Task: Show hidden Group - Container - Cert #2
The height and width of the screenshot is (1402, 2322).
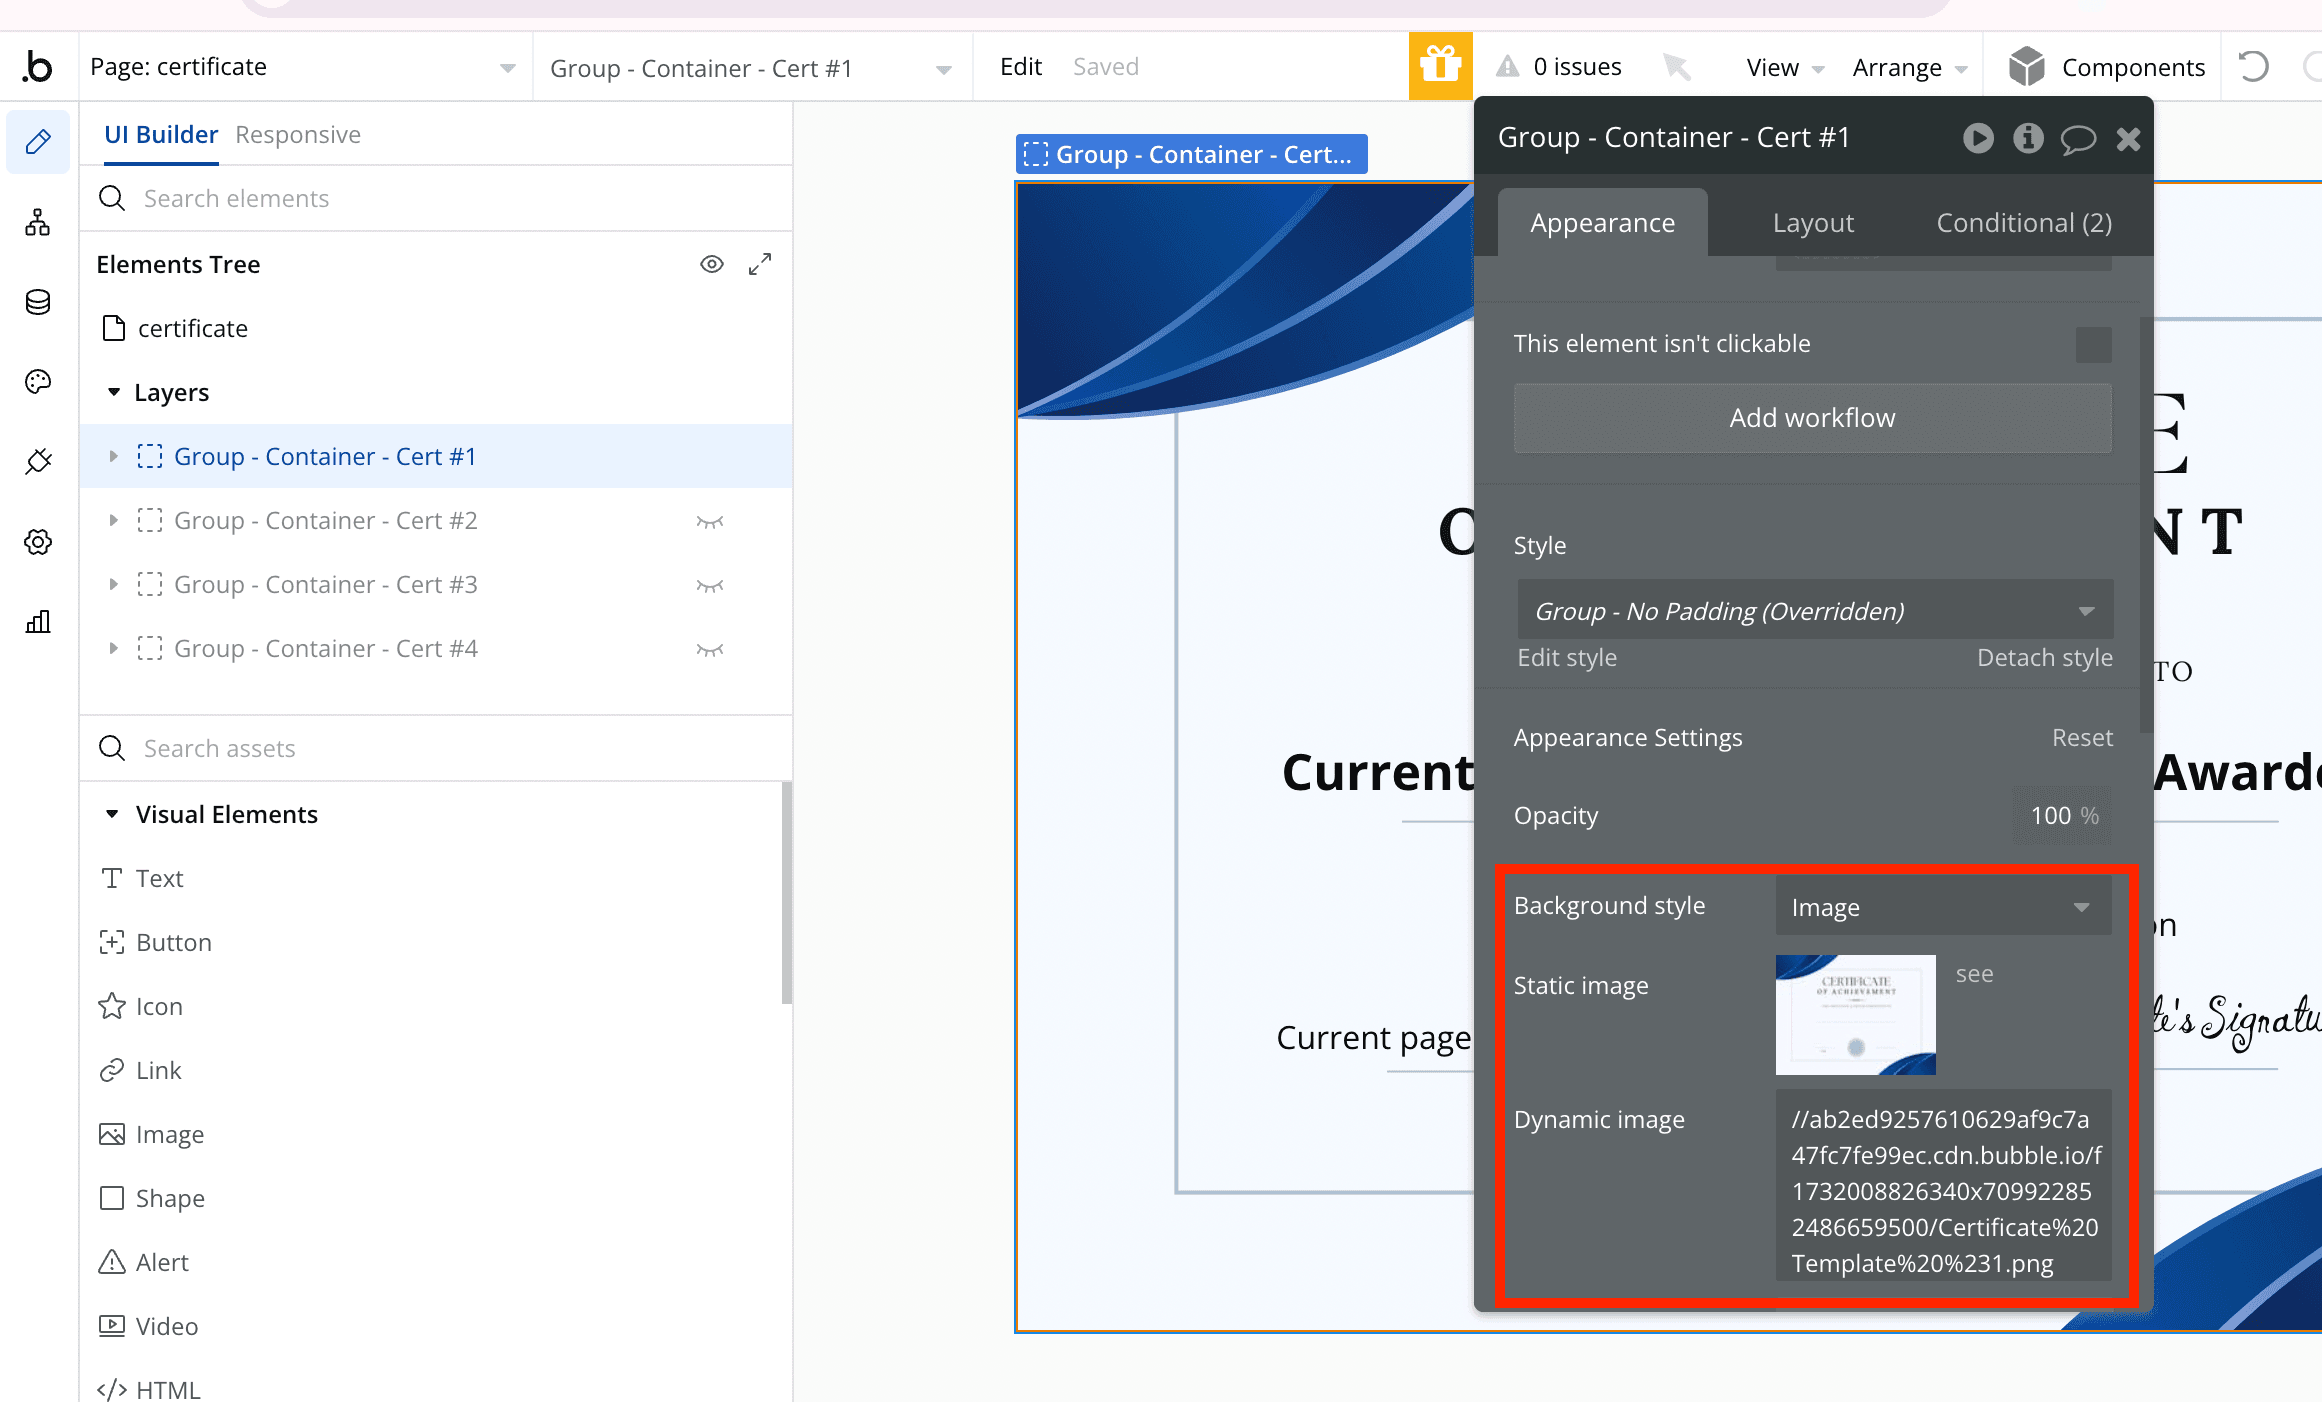Action: tap(709, 521)
